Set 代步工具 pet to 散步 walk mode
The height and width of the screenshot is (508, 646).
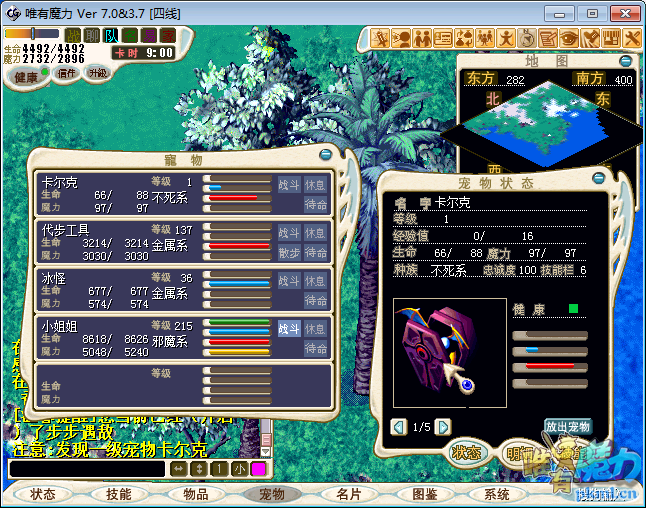point(289,253)
